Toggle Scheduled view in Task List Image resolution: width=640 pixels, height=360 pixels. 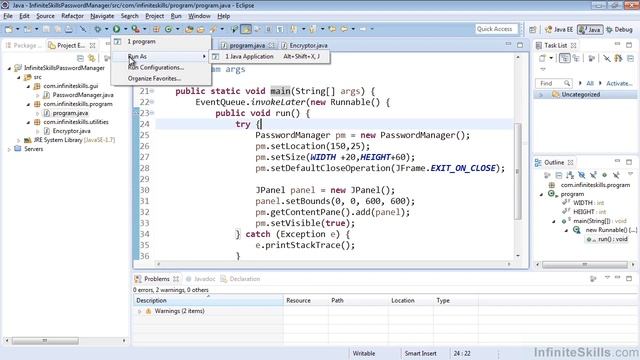tap(576, 58)
